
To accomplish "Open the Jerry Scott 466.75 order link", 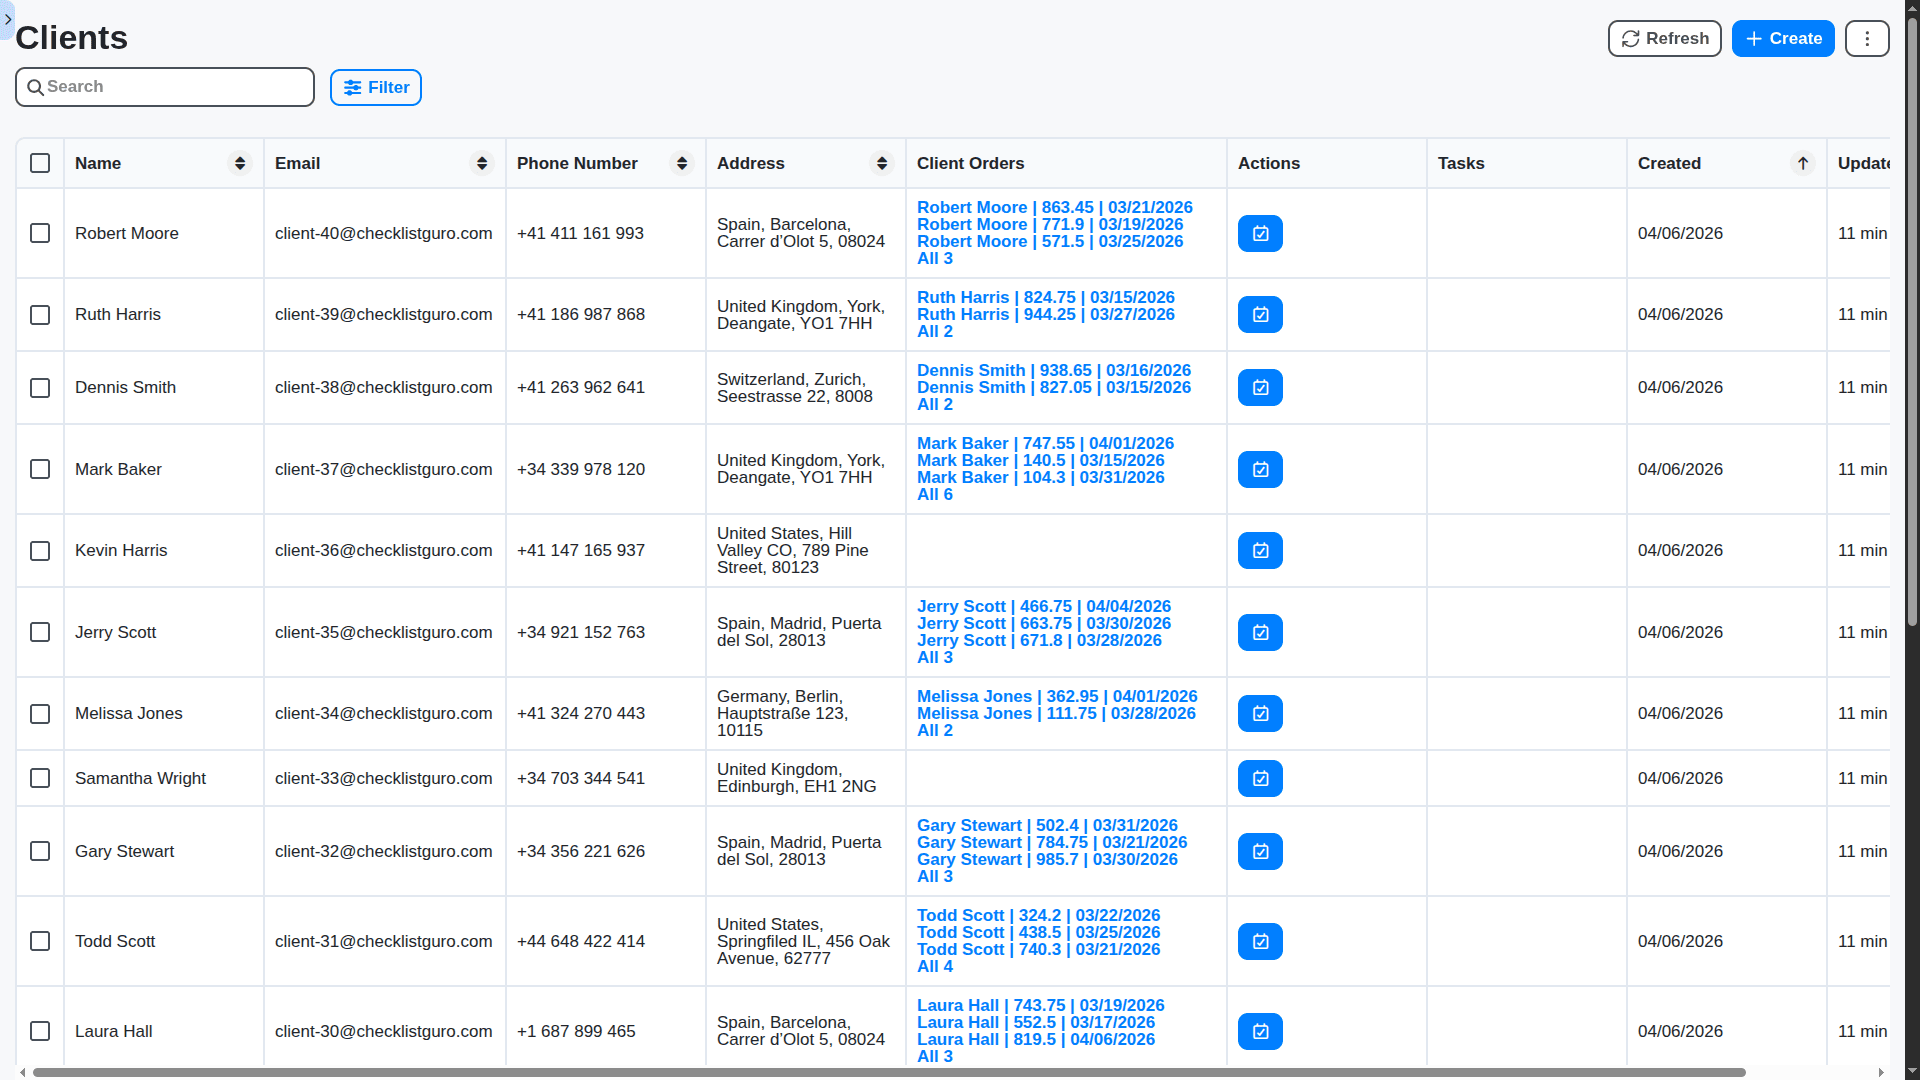I will [x=1043, y=607].
